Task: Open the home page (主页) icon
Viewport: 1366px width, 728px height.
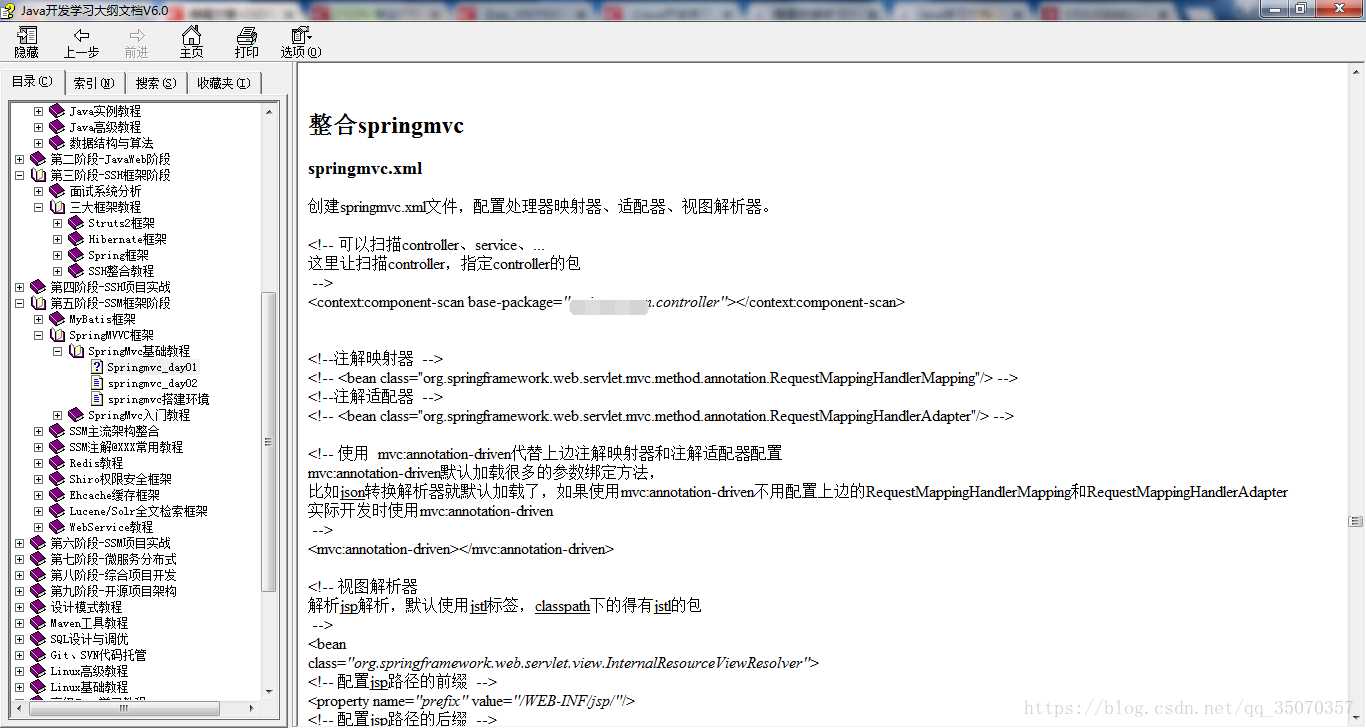Action: pos(191,36)
